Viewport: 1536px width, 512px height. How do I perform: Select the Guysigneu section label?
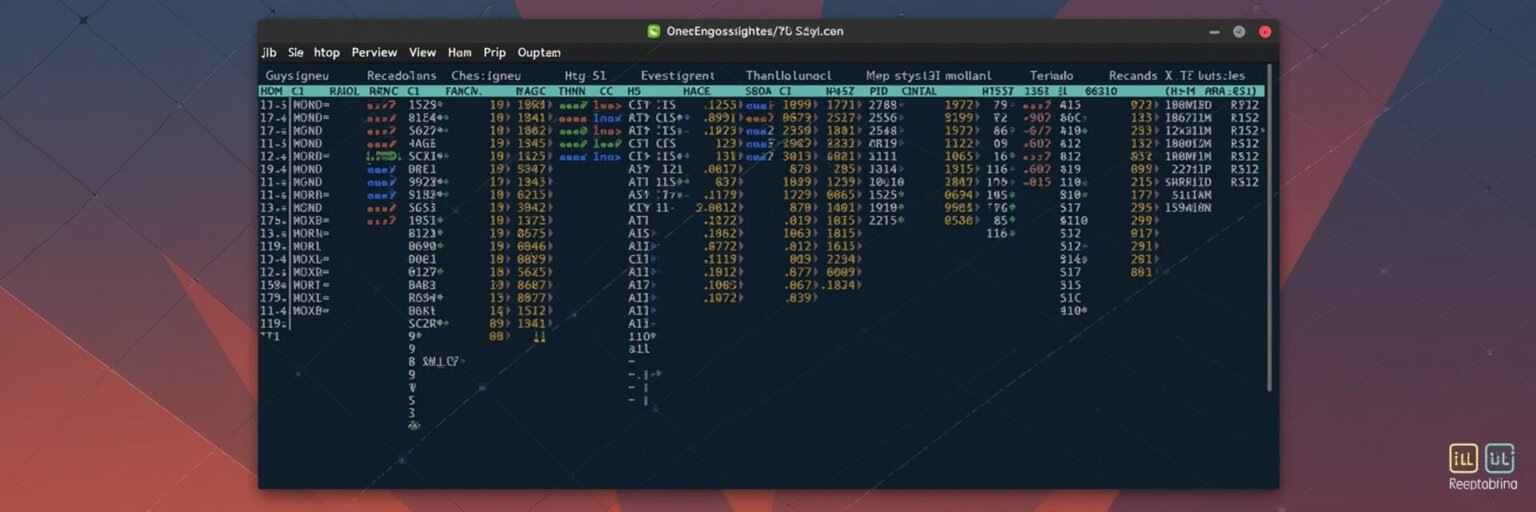(296, 76)
